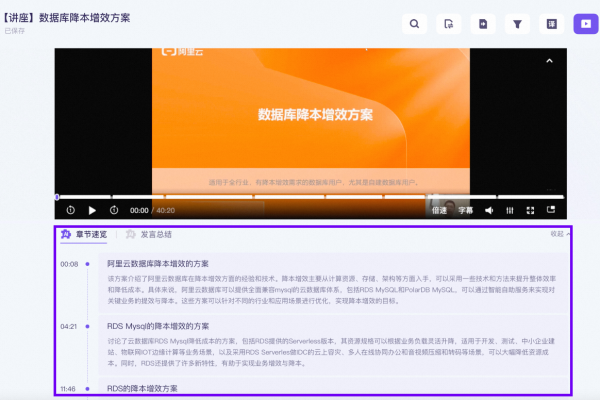The image size is (600, 400).
Task: Jump to the 11:46 chapter timestamp
Action: tap(68, 389)
